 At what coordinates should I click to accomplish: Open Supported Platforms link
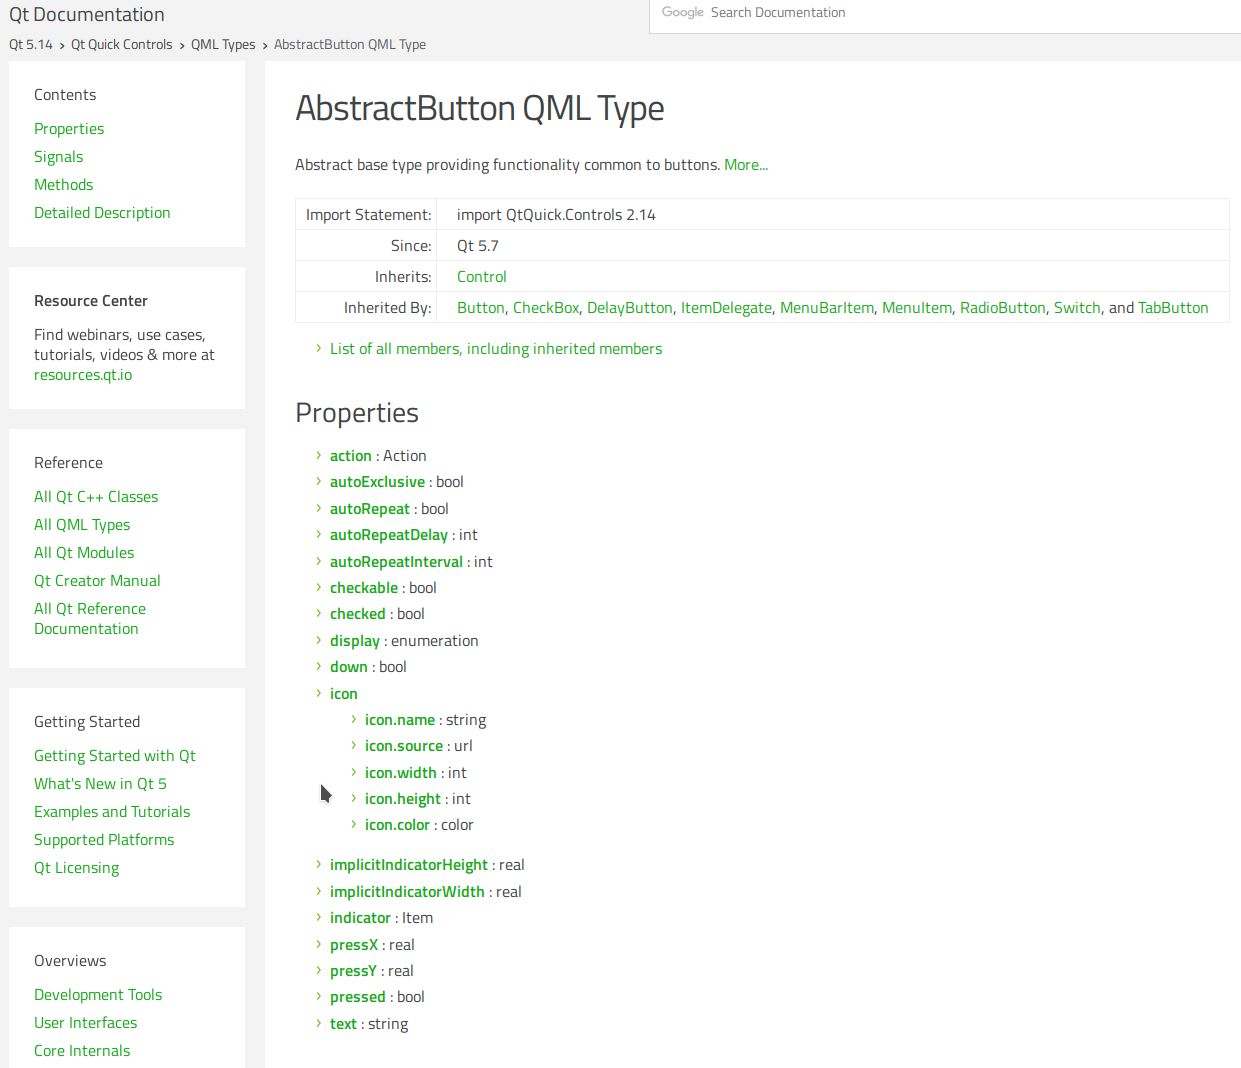pyautogui.click(x=104, y=840)
